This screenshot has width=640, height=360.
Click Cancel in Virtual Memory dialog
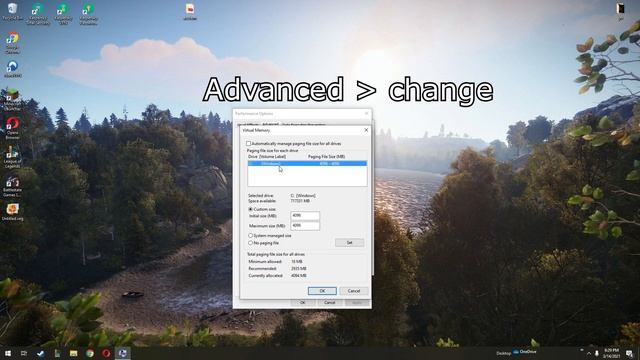click(354, 291)
